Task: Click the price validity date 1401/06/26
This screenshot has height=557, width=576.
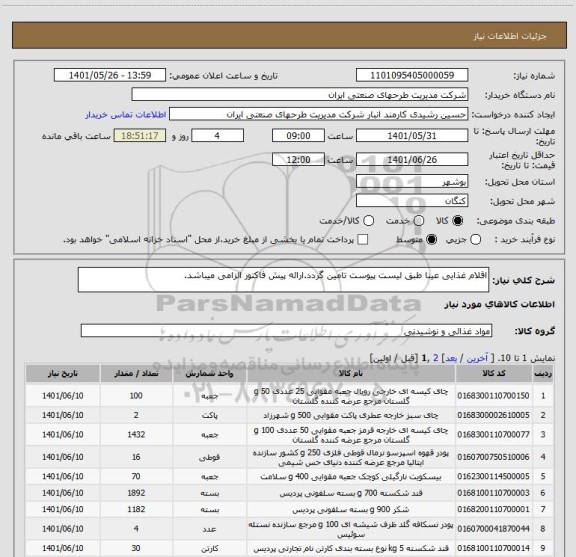Action: 412,159
